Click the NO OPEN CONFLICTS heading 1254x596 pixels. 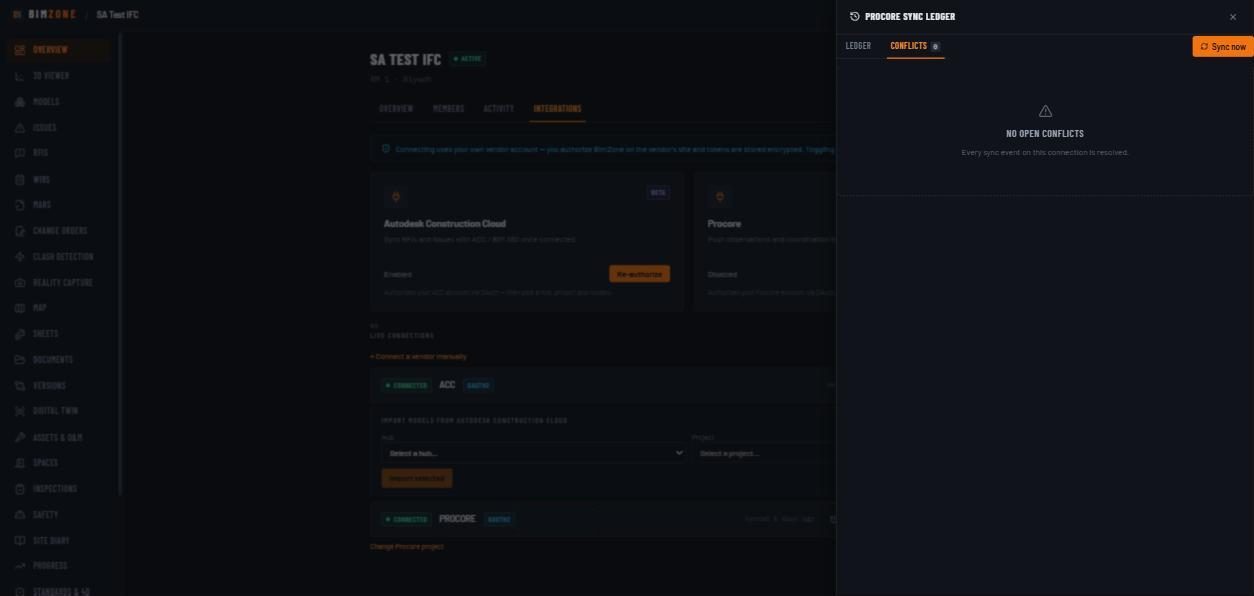click(x=1045, y=134)
